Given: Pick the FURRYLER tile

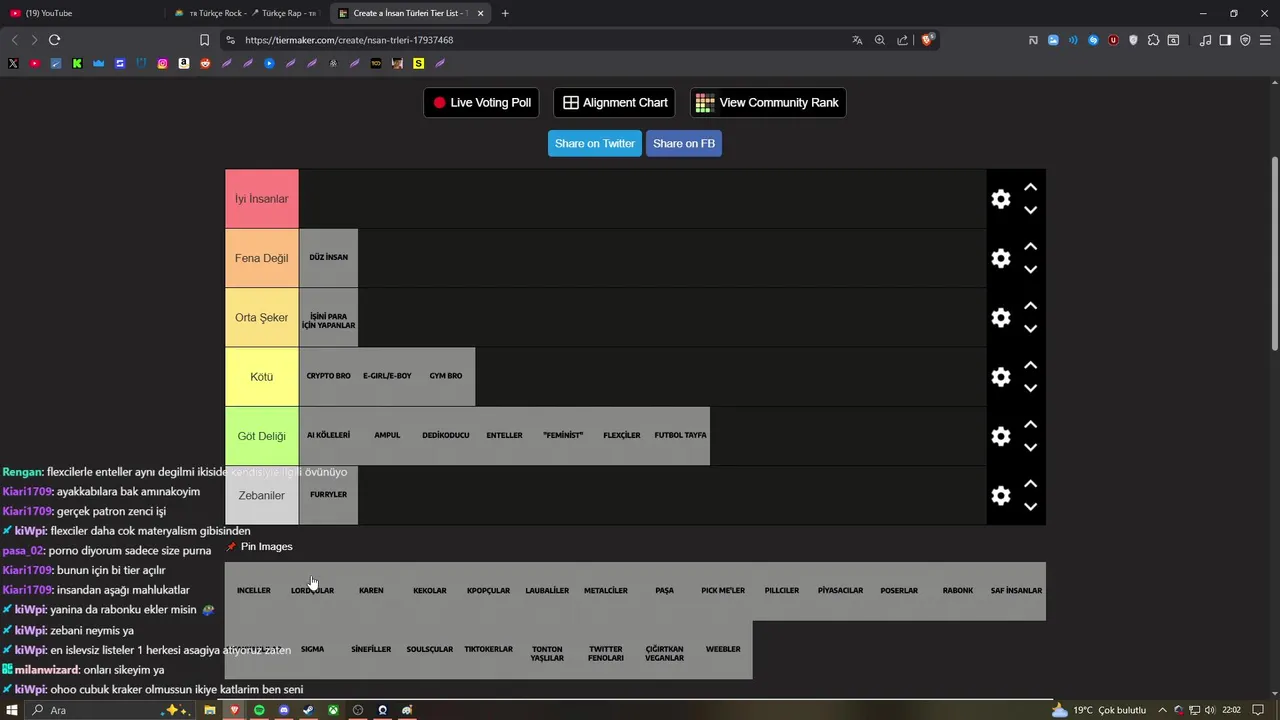Looking at the screenshot, I should coord(328,495).
